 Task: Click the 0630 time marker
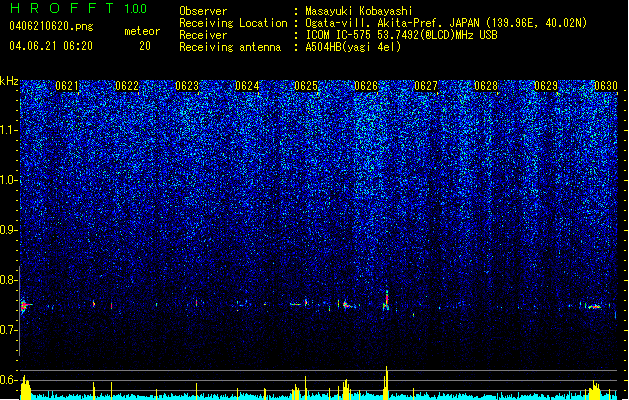click(x=606, y=86)
